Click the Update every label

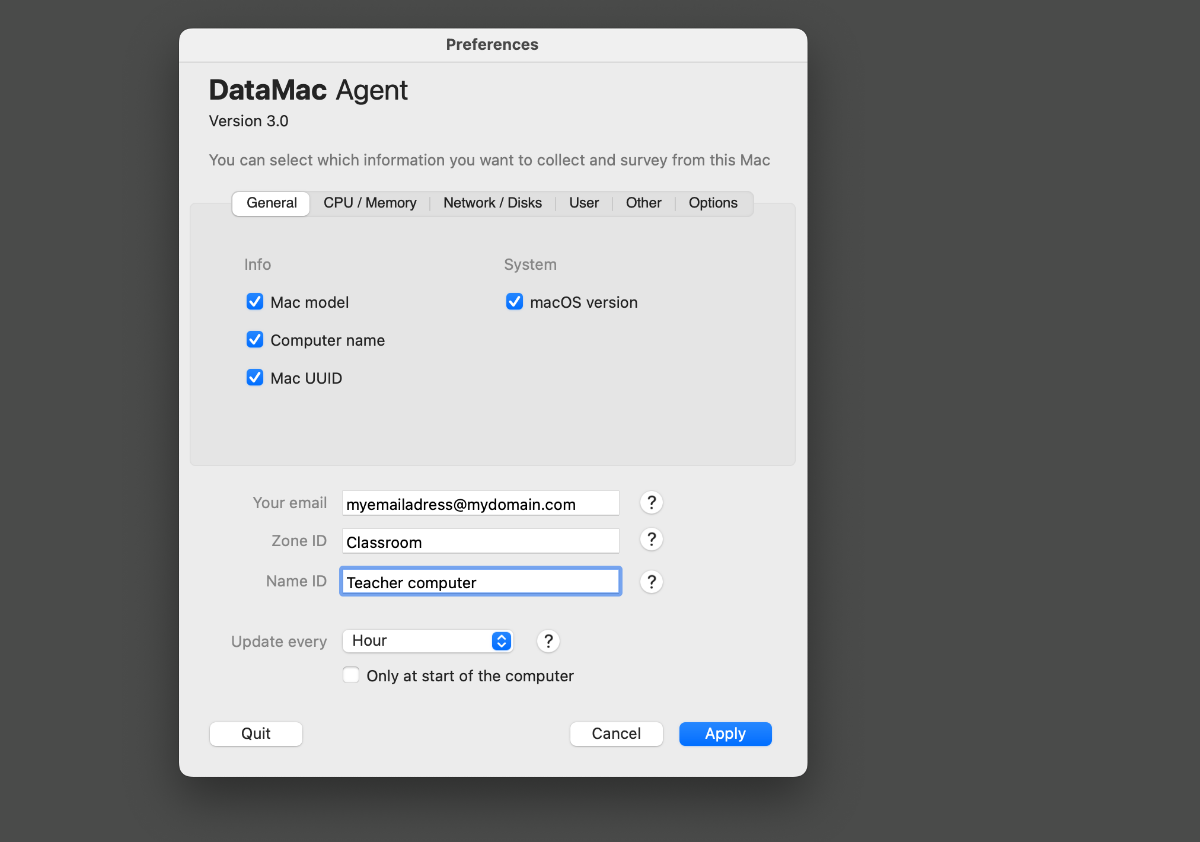click(x=279, y=642)
